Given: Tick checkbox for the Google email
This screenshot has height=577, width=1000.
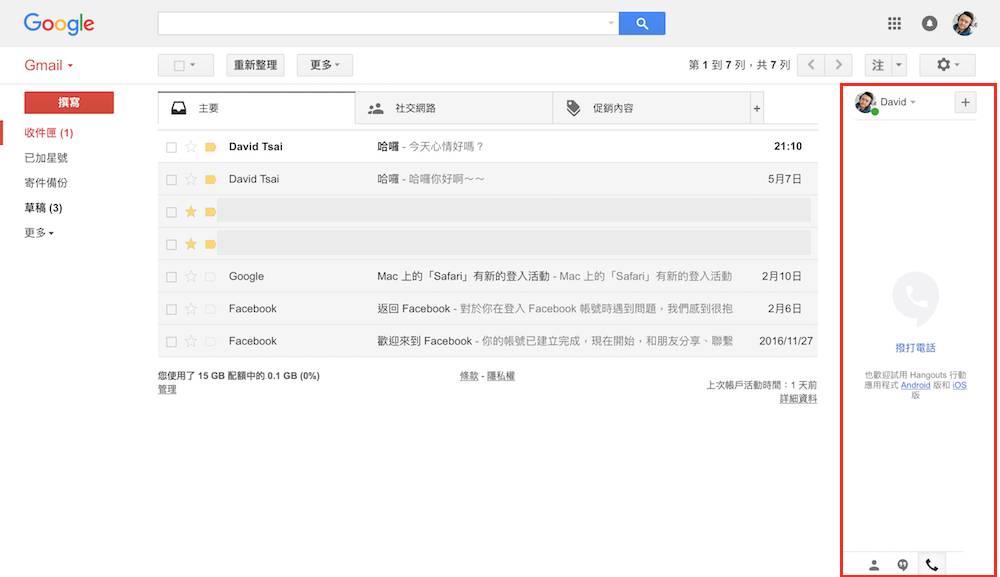Looking at the screenshot, I should click(172, 277).
